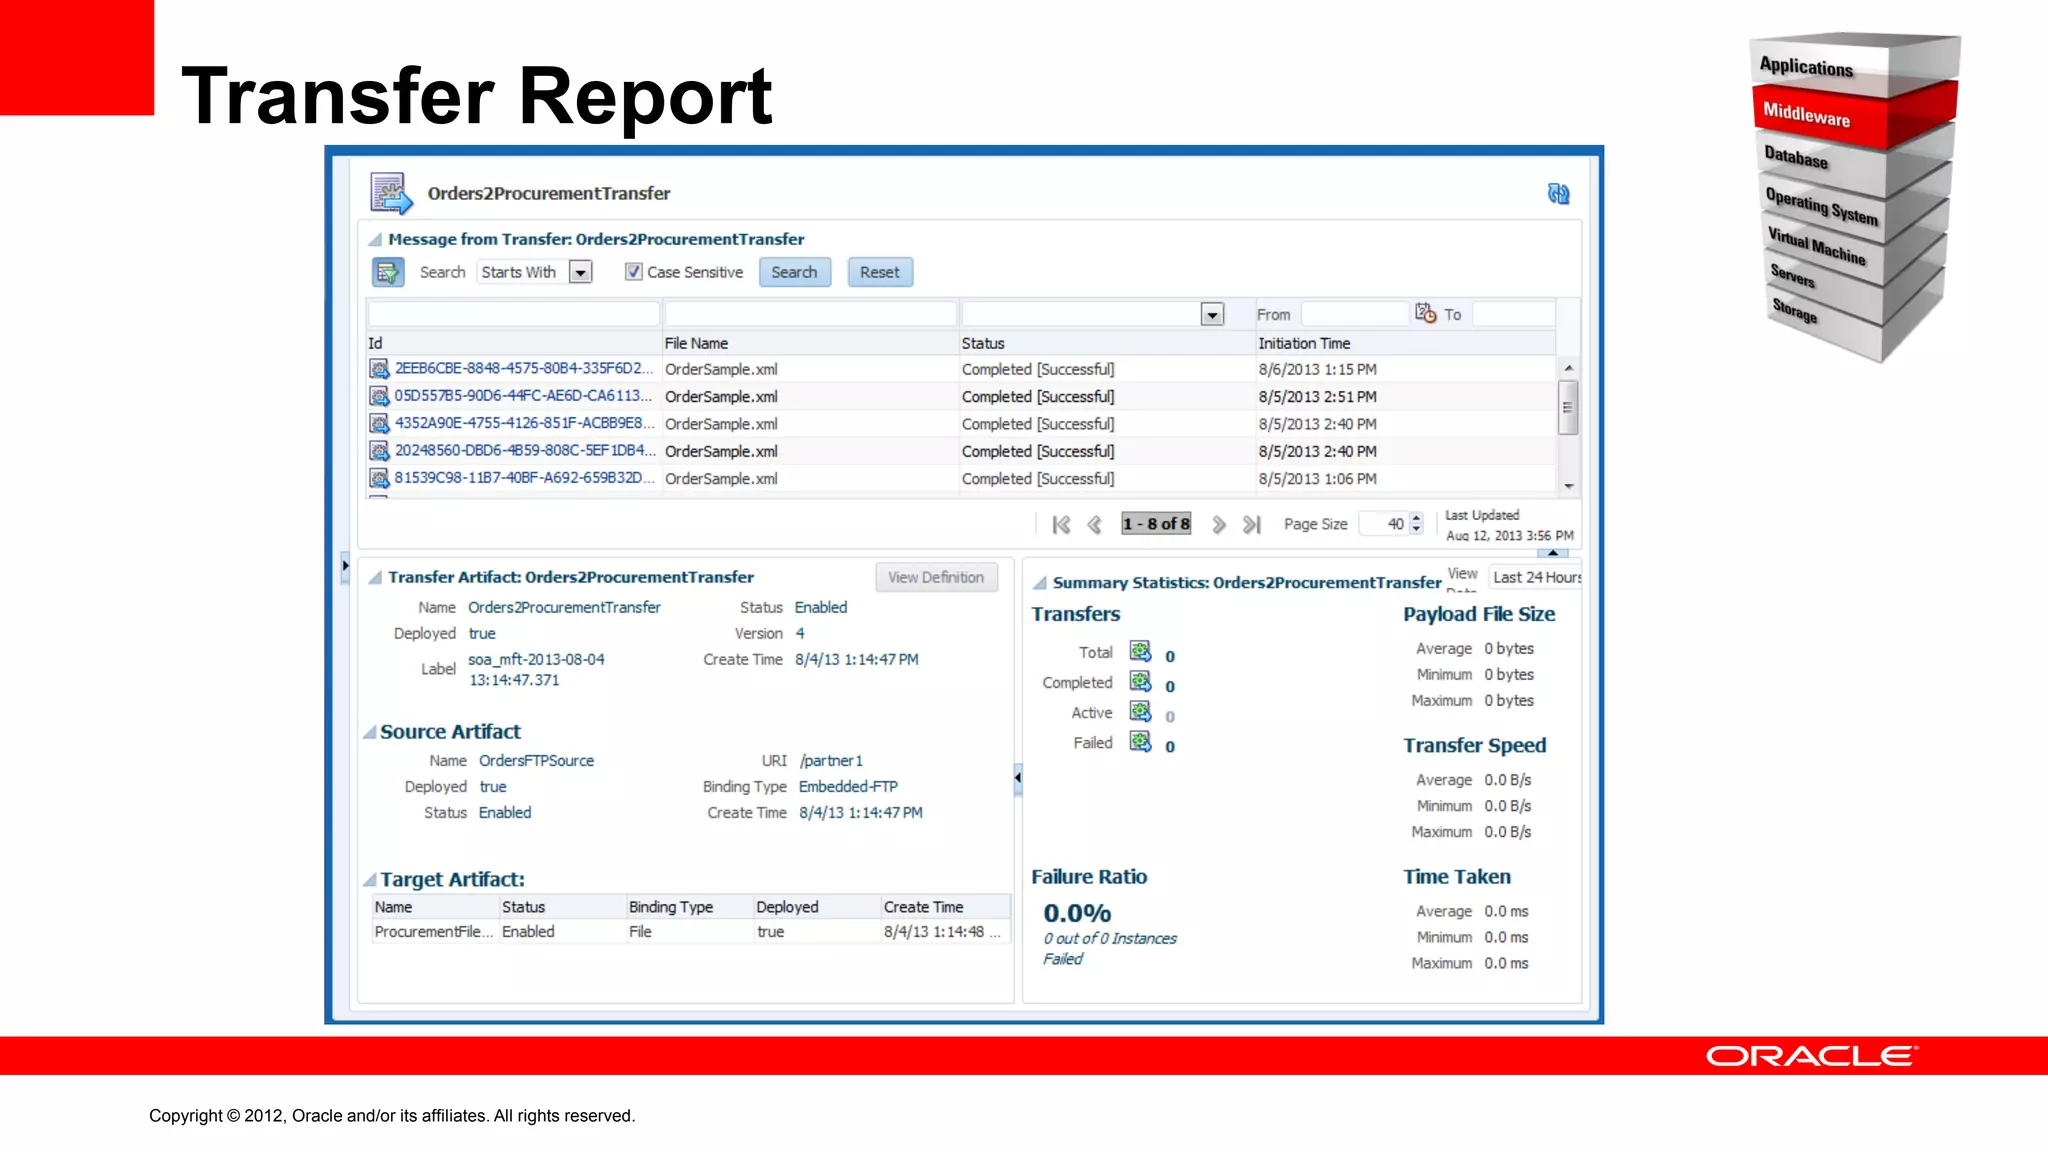The width and height of the screenshot is (2048, 1152).
Task: Go to last page of results
Action: pyautogui.click(x=1251, y=524)
